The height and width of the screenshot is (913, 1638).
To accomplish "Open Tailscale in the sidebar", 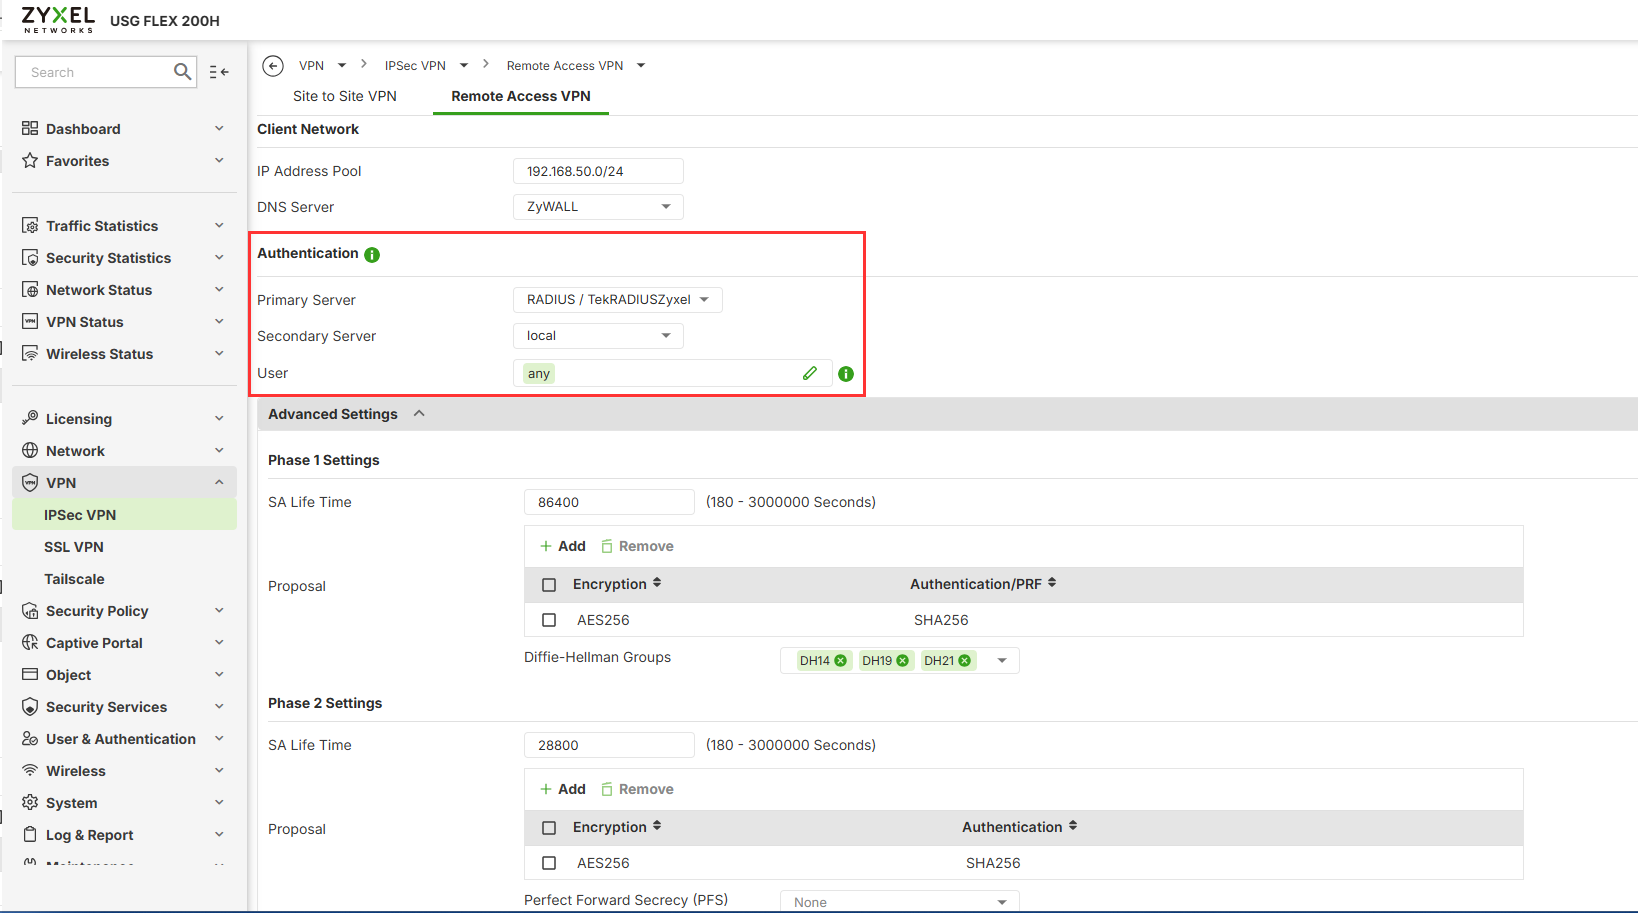I will [74, 579].
